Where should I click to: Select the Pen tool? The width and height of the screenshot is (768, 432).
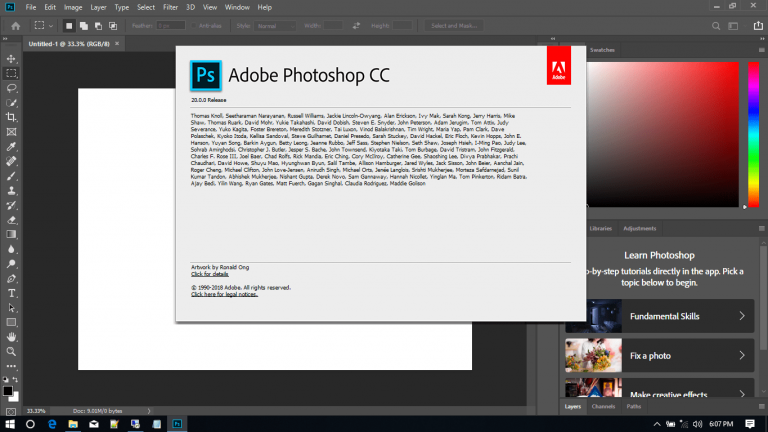click(11, 279)
